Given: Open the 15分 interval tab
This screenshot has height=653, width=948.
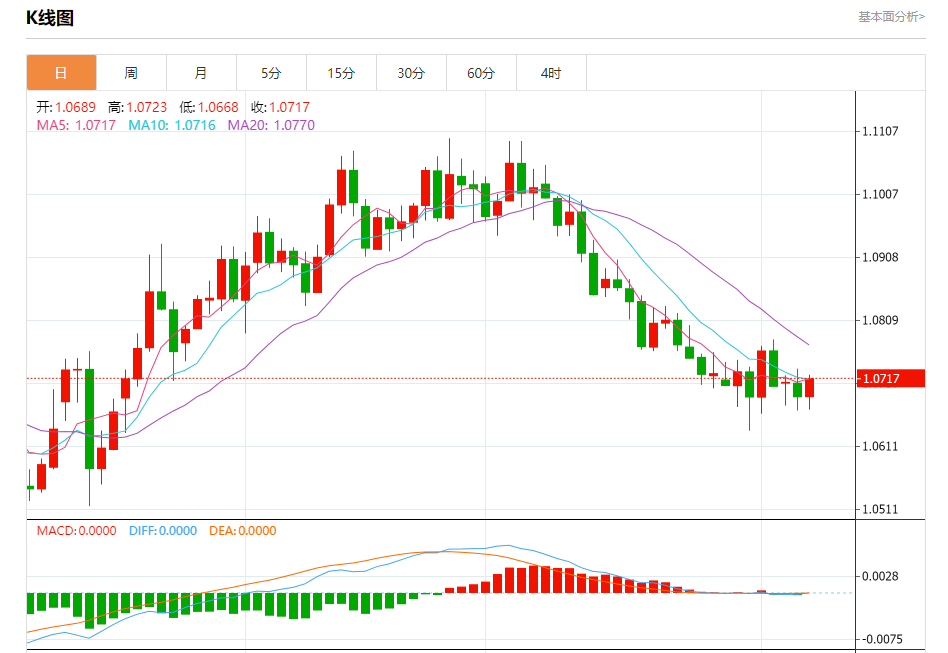Looking at the screenshot, I should coord(342,73).
